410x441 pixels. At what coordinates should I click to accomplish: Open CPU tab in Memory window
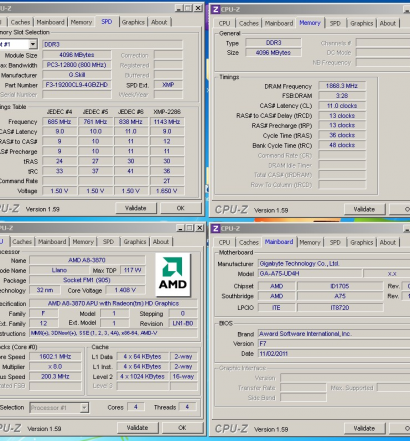[224, 23]
